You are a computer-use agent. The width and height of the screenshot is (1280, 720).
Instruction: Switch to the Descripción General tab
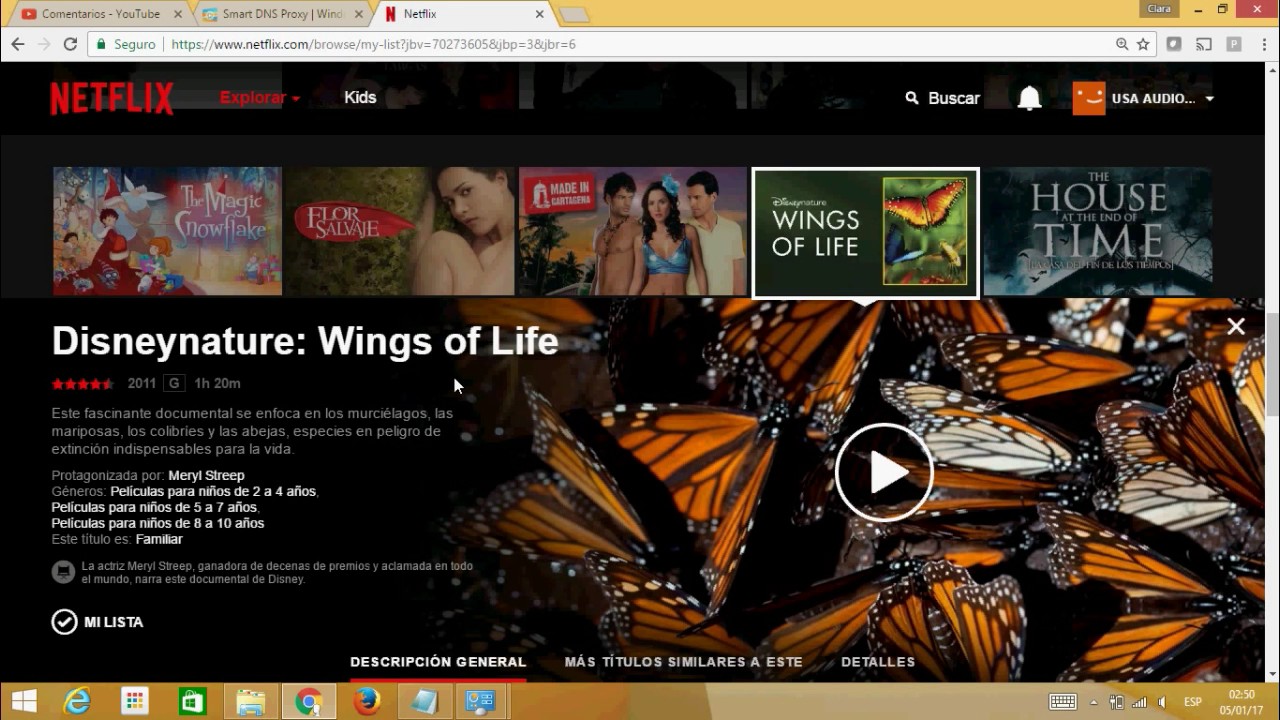438,662
